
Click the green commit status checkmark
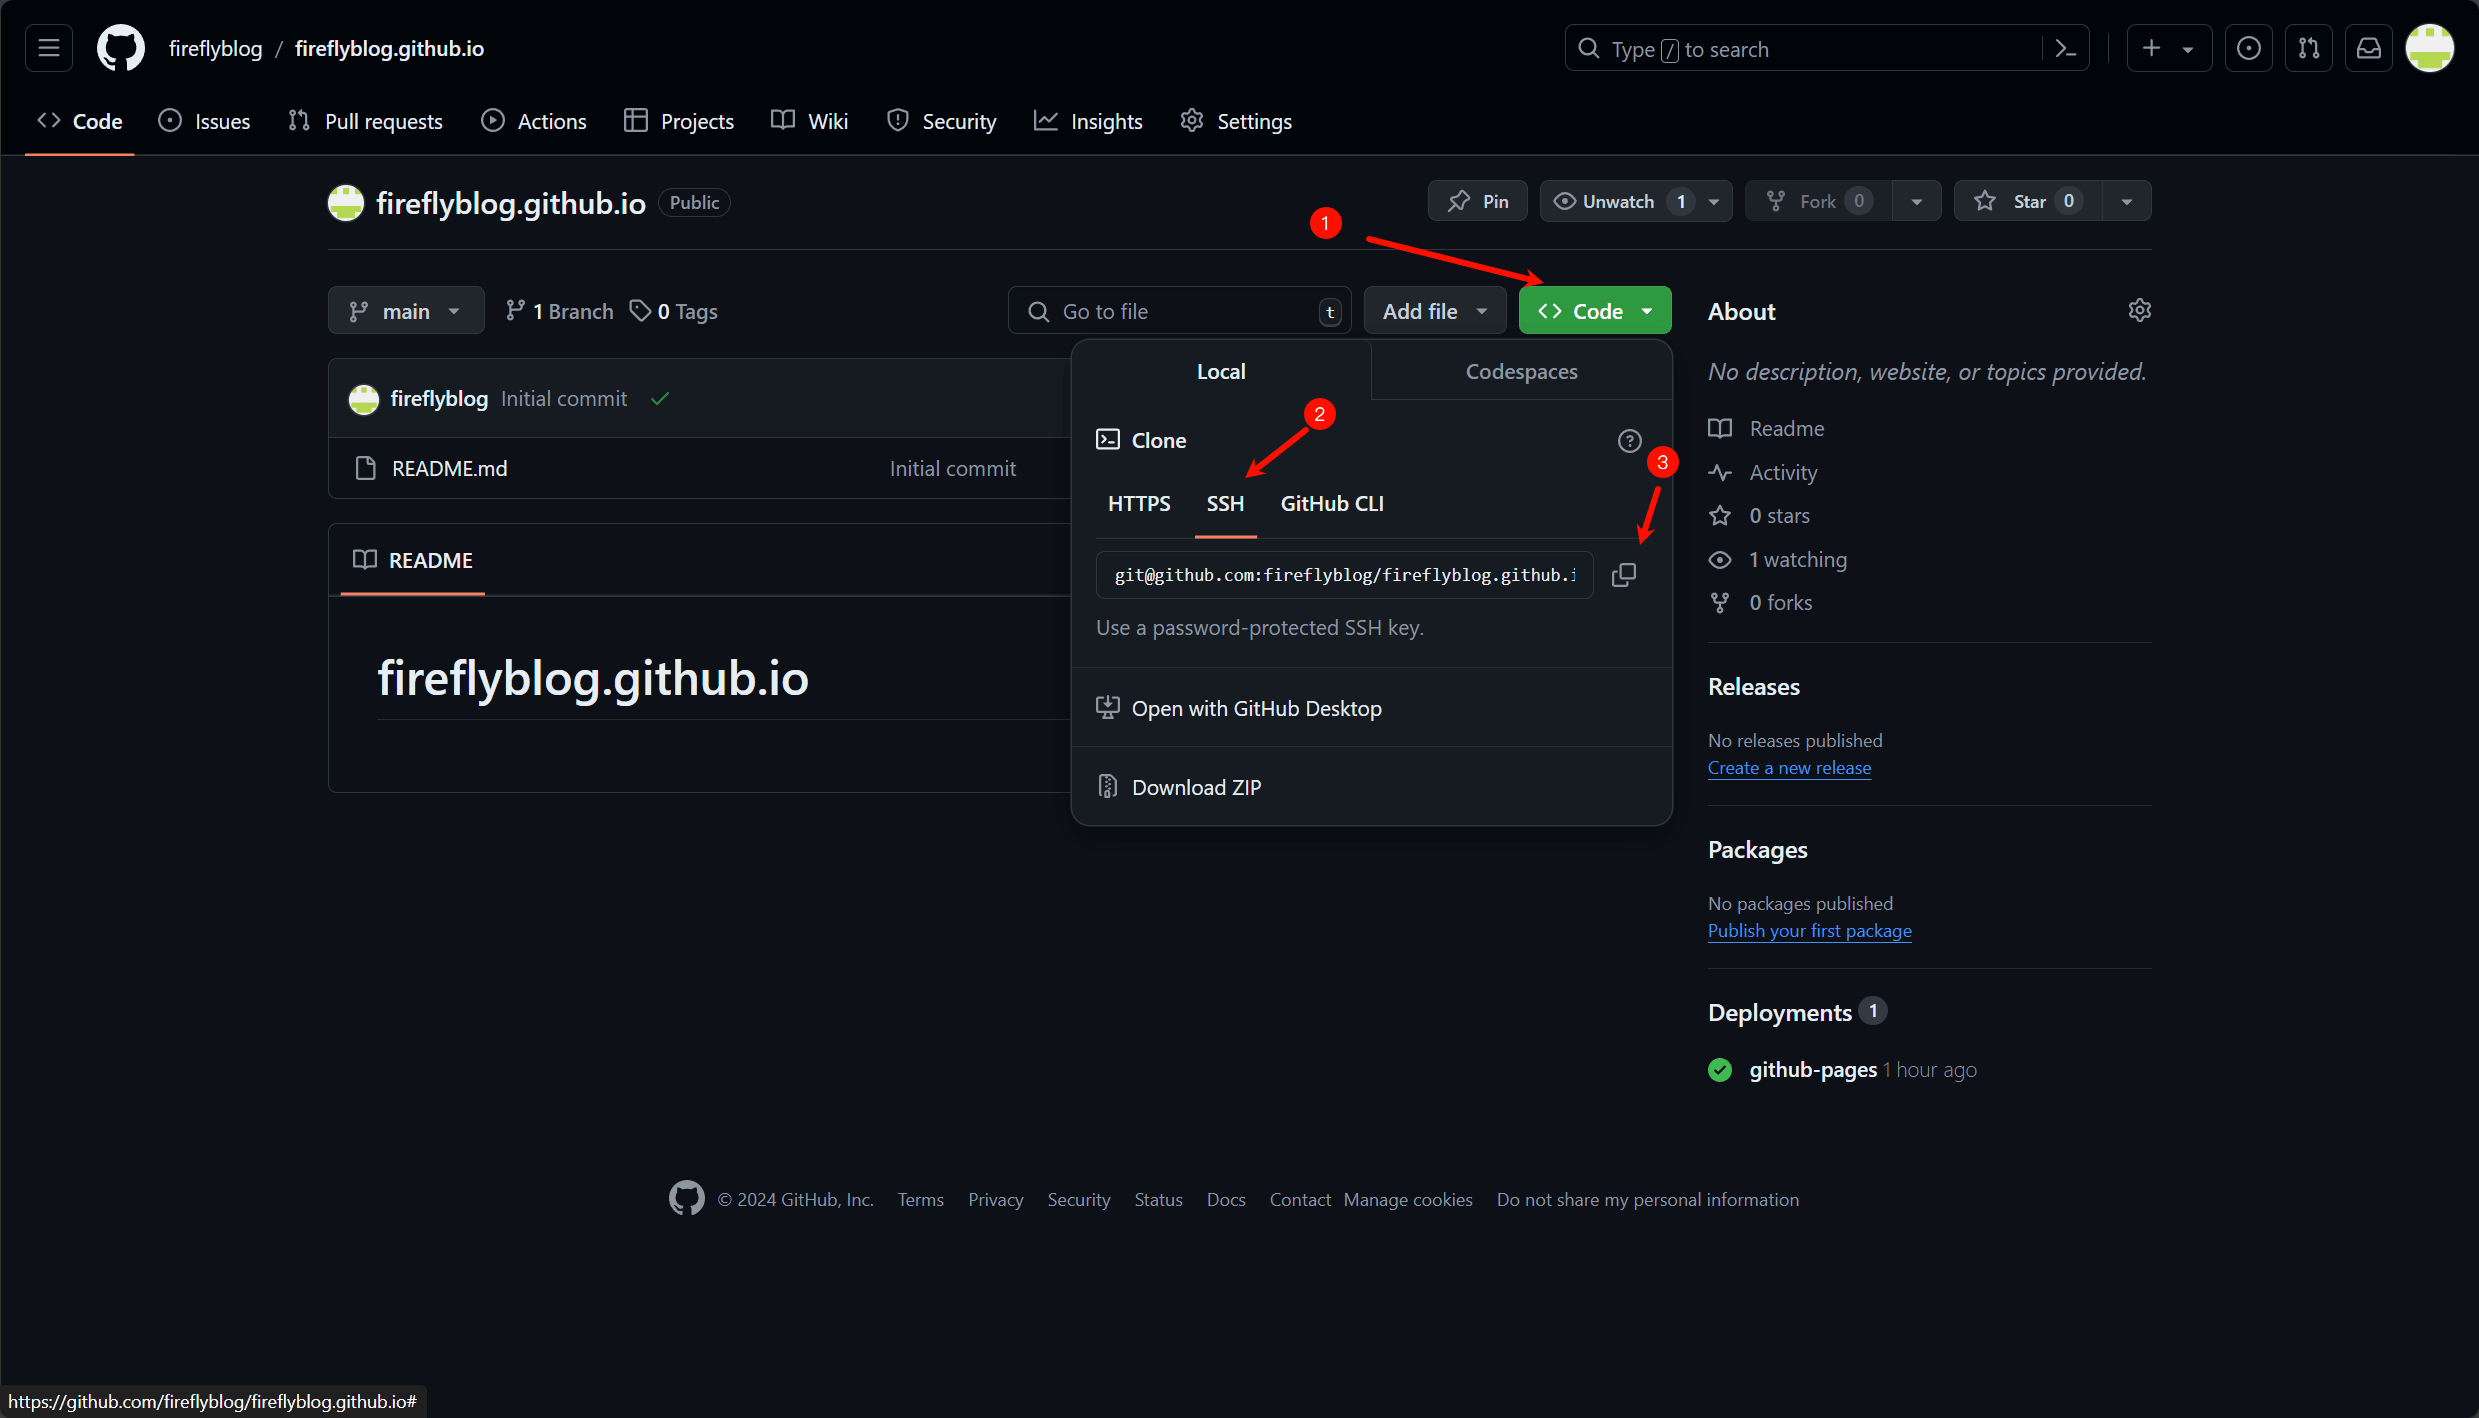pyautogui.click(x=660, y=398)
